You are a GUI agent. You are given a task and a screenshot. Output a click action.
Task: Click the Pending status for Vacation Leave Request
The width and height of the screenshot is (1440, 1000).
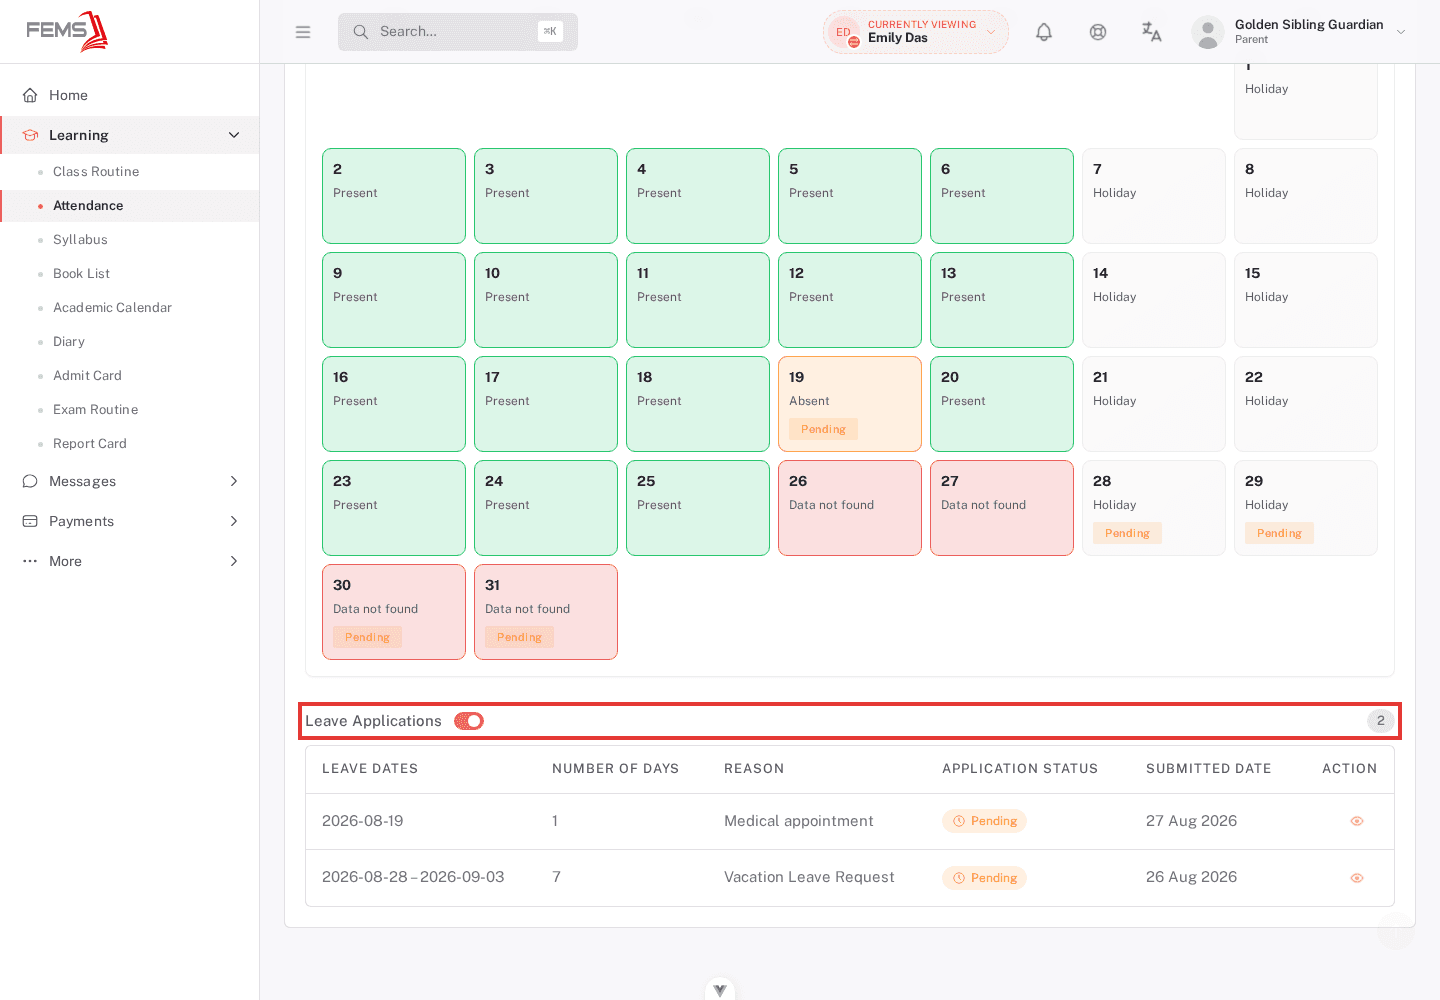(x=984, y=878)
